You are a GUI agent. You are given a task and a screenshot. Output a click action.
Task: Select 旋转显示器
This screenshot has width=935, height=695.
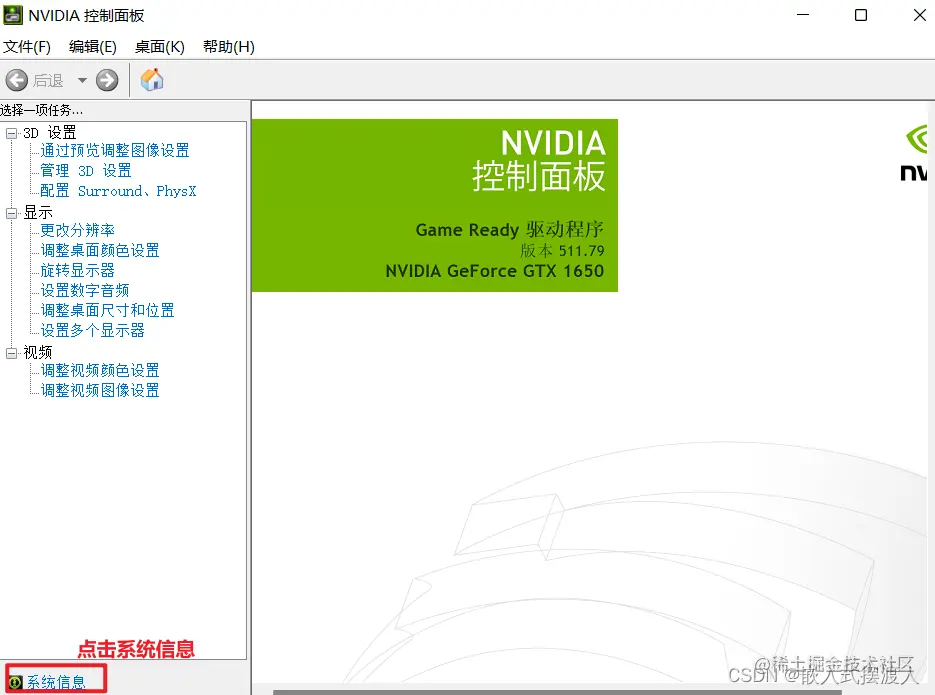tap(78, 270)
